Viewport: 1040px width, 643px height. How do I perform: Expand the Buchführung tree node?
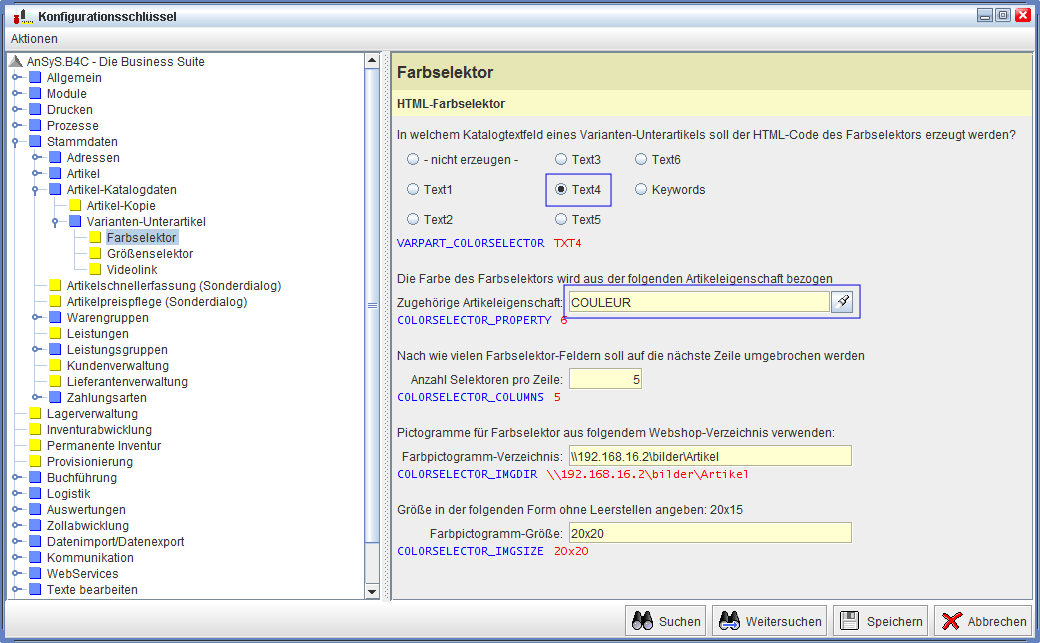point(16,478)
